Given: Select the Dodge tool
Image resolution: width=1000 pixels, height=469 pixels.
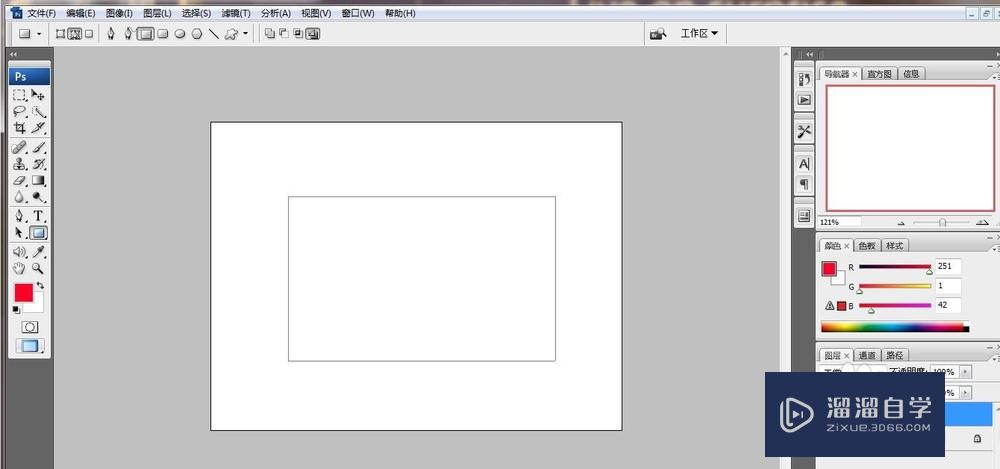Looking at the screenshot, I should (x=38, y=197).
